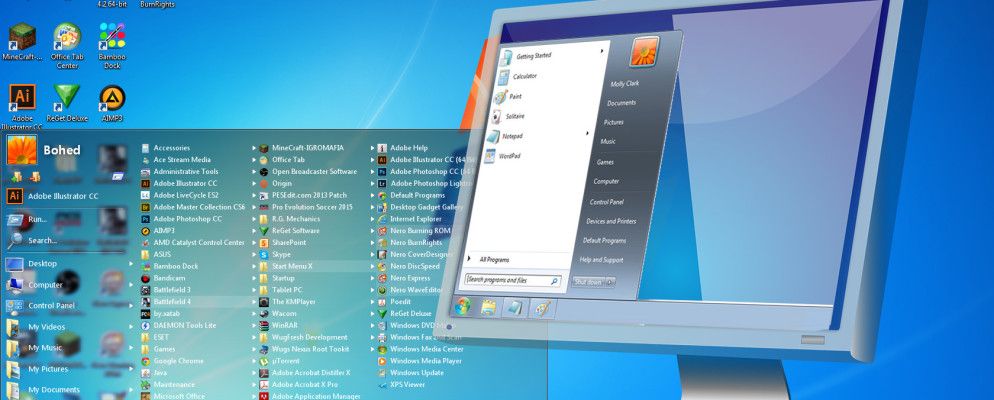Open the MineCraft desktop shortcut icon

22,37
